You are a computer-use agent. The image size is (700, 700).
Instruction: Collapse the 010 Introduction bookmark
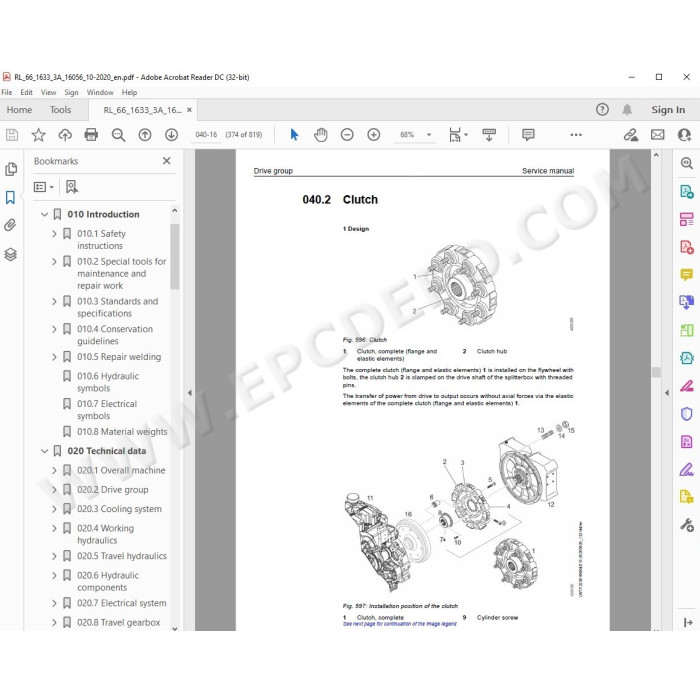click(x=44, y=214)
